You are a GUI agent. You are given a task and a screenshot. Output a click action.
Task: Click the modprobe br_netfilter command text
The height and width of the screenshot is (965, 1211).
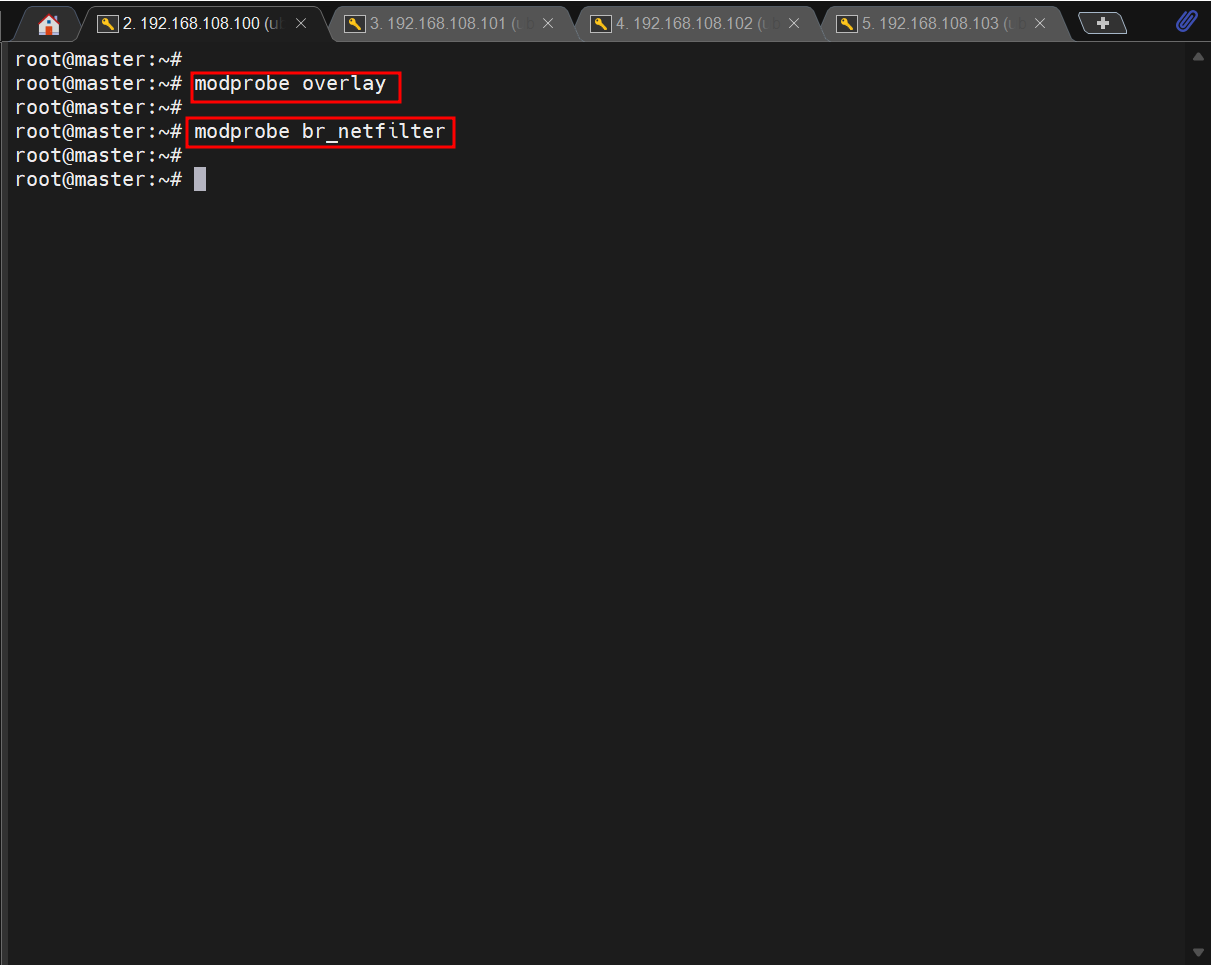[320, 132]
